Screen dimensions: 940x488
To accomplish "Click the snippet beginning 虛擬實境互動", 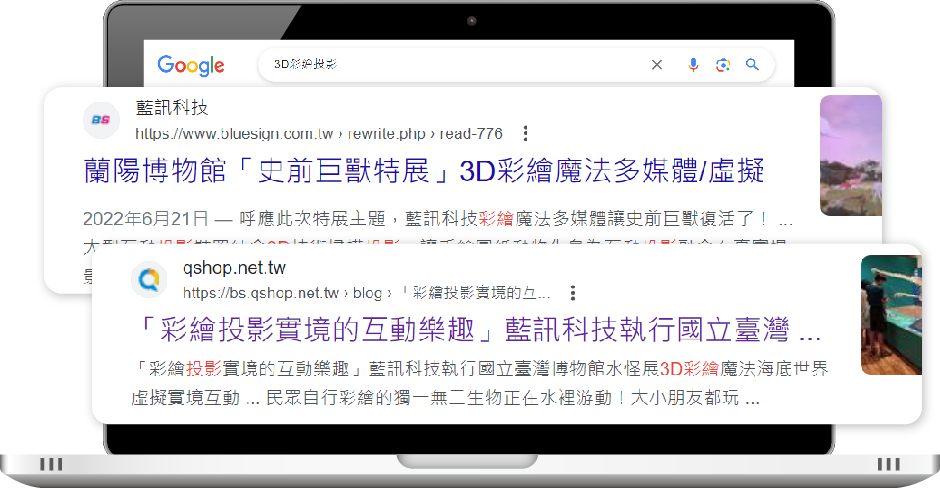I will pyautogui.click(x=446, y=397).
